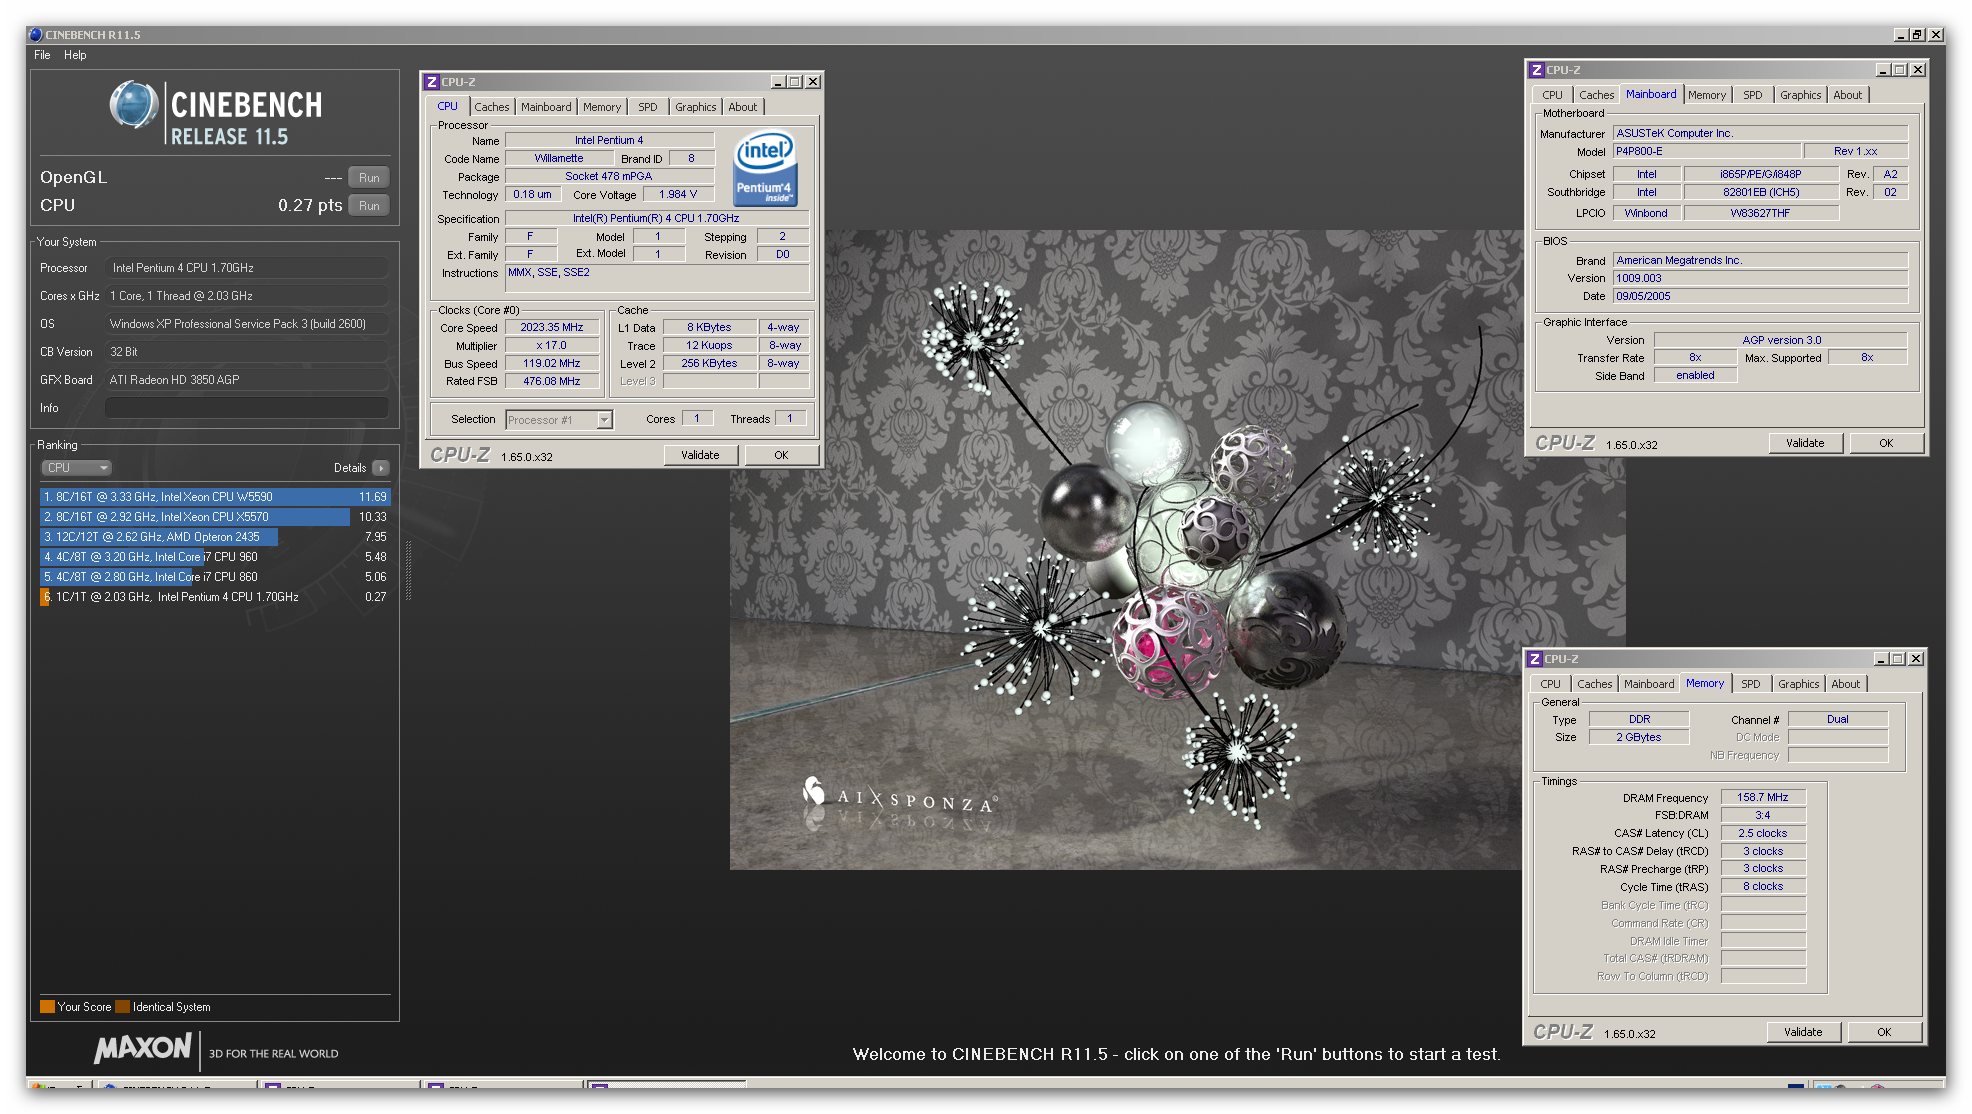1972x1114 pixels.
Task: Select ranking row Xeon CPU X5570
Action: [215, 517]
